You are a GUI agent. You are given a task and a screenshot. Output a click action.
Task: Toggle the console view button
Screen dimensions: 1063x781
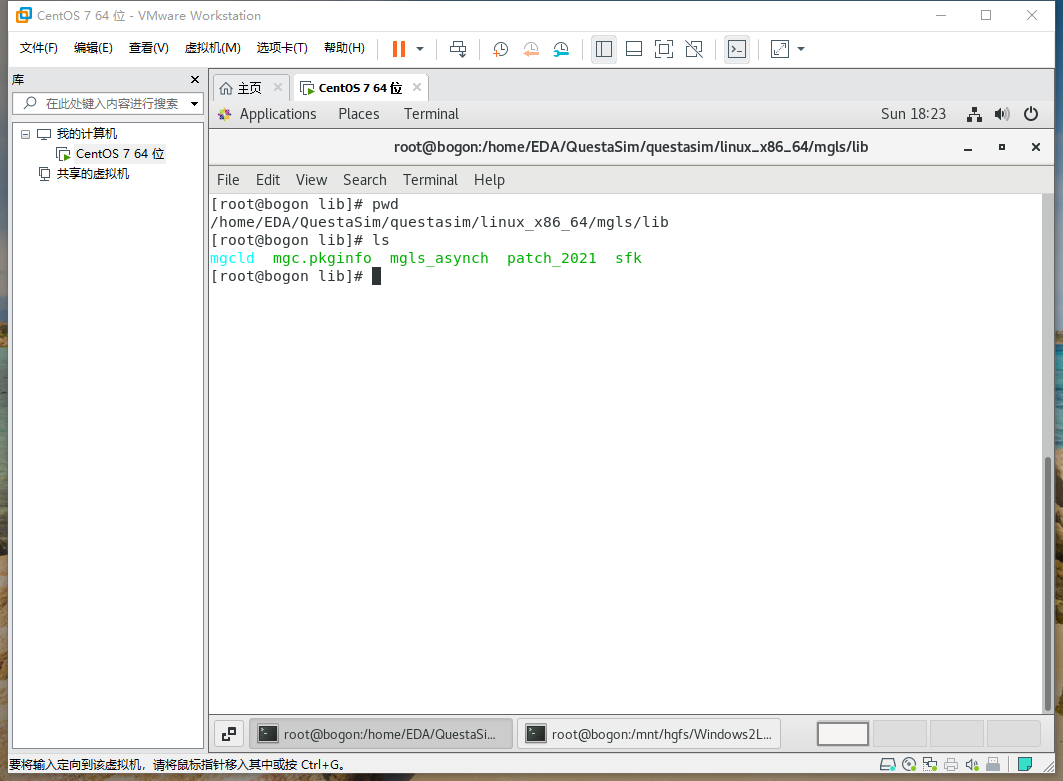click(737, 49)
